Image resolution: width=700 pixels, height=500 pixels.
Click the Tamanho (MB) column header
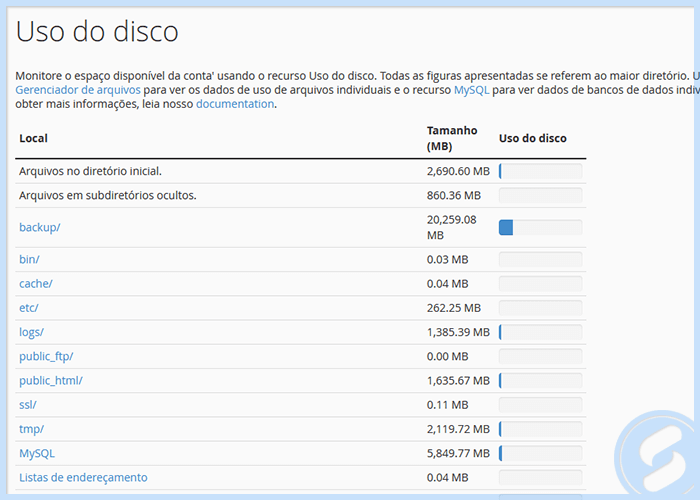[452, 138]
